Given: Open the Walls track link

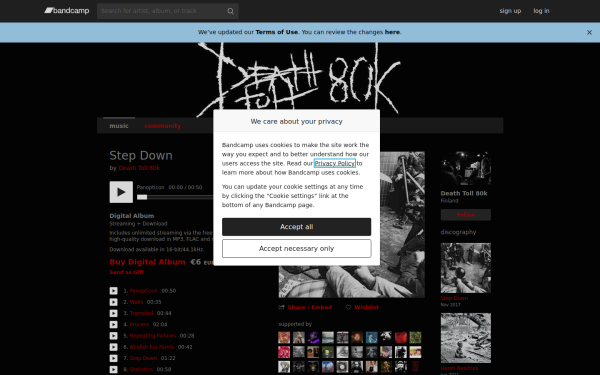Looking at the screenshot, I should click(x=136, y=302).
